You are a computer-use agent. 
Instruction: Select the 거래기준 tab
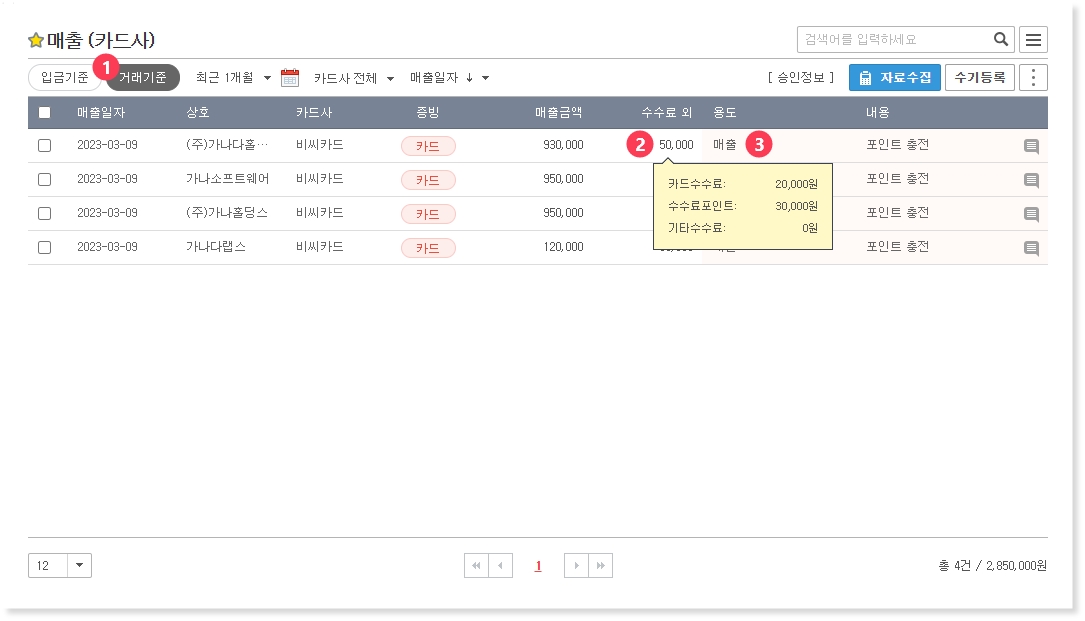[144, 78]
